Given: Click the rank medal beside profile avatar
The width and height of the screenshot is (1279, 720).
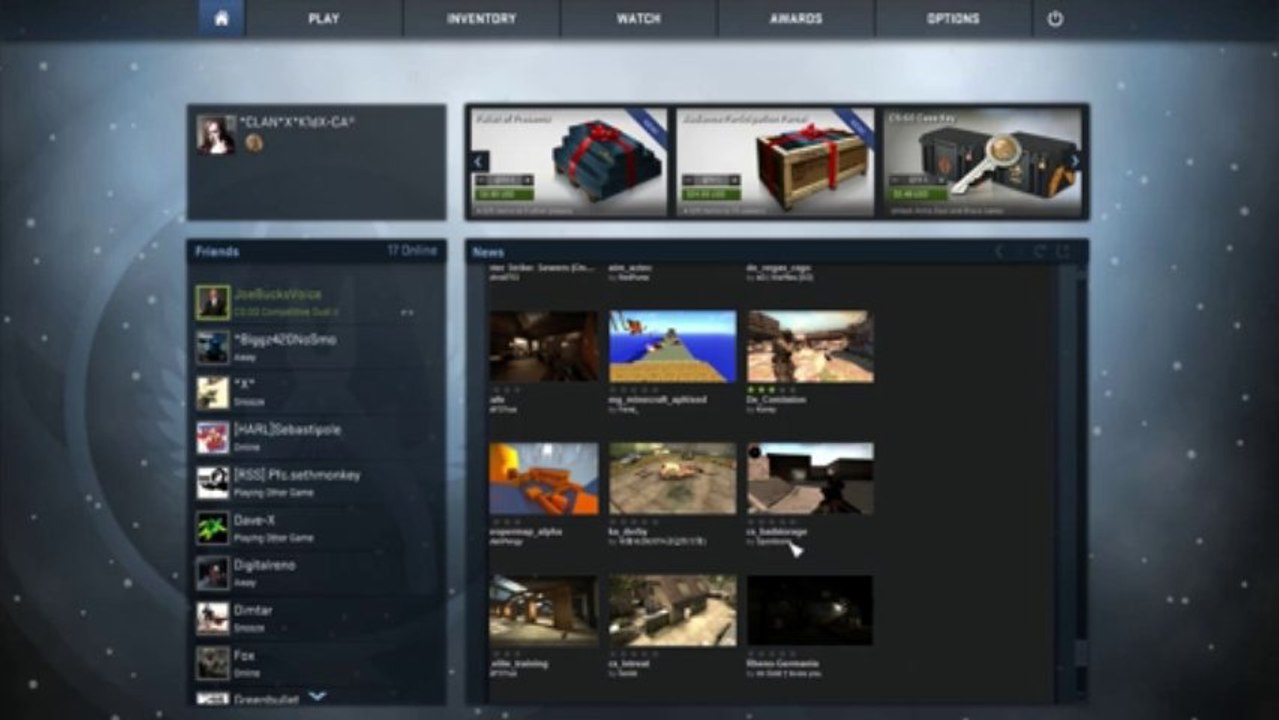Looking at the screenshot, I should (254, 143).
